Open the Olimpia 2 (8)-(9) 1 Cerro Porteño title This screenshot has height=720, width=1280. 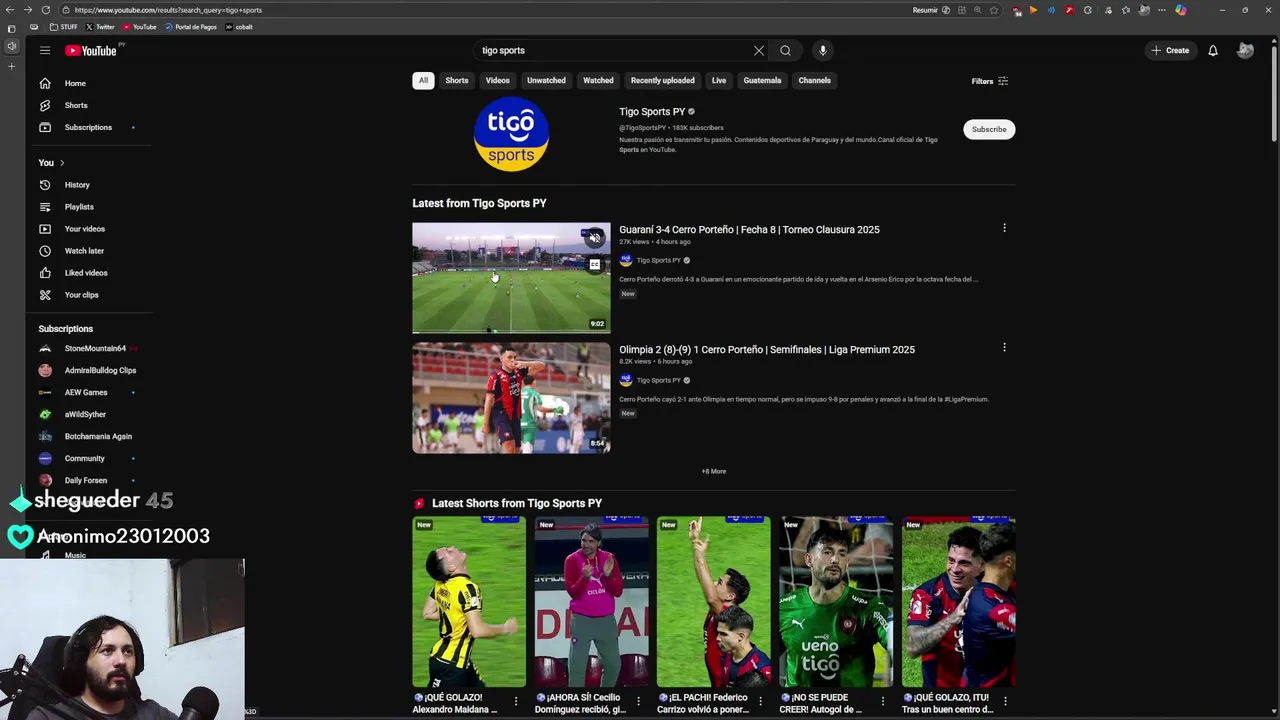click(767, 350)
